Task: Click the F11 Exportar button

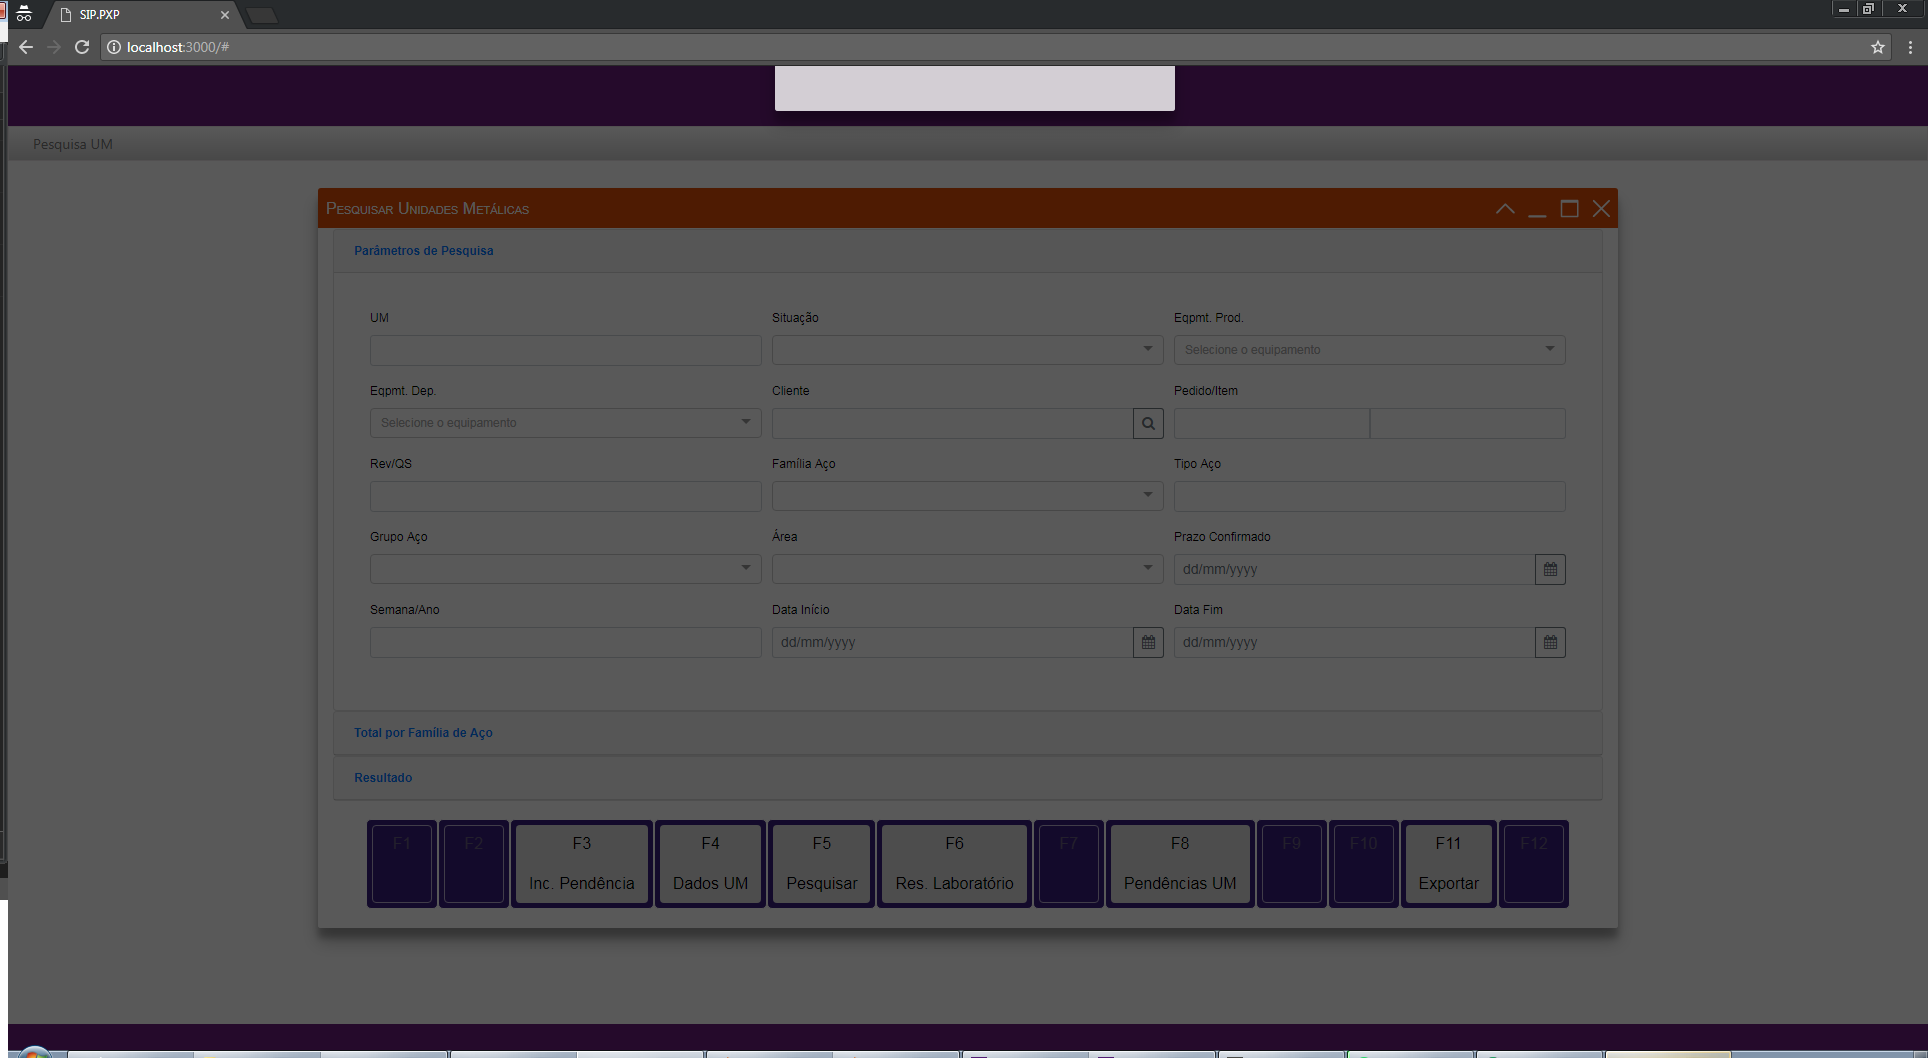Action: pos(1448,864)
